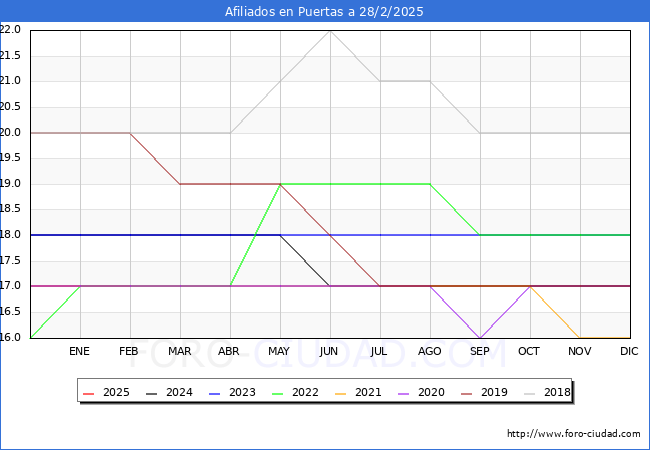650x450 pixels.
Task: Click the 2021 orange legend swatch
Action: pyautogui.click(x=341, y=393)
